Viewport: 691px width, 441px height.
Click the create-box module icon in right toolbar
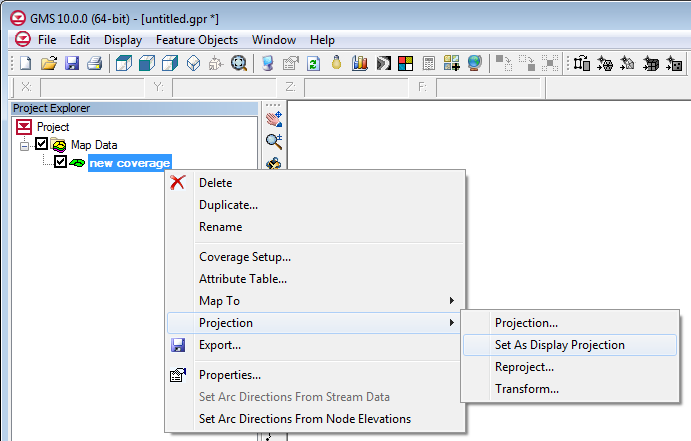pyautogui.click(x=582, y=63)
